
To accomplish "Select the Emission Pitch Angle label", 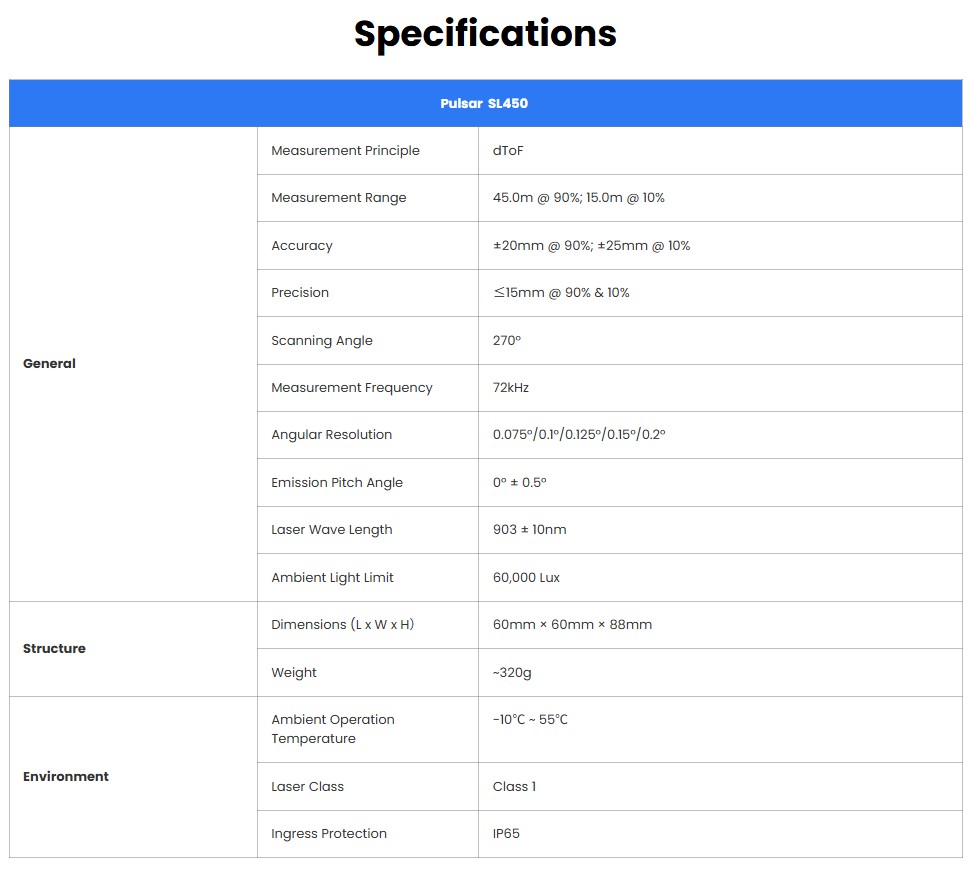I will 337,483.
